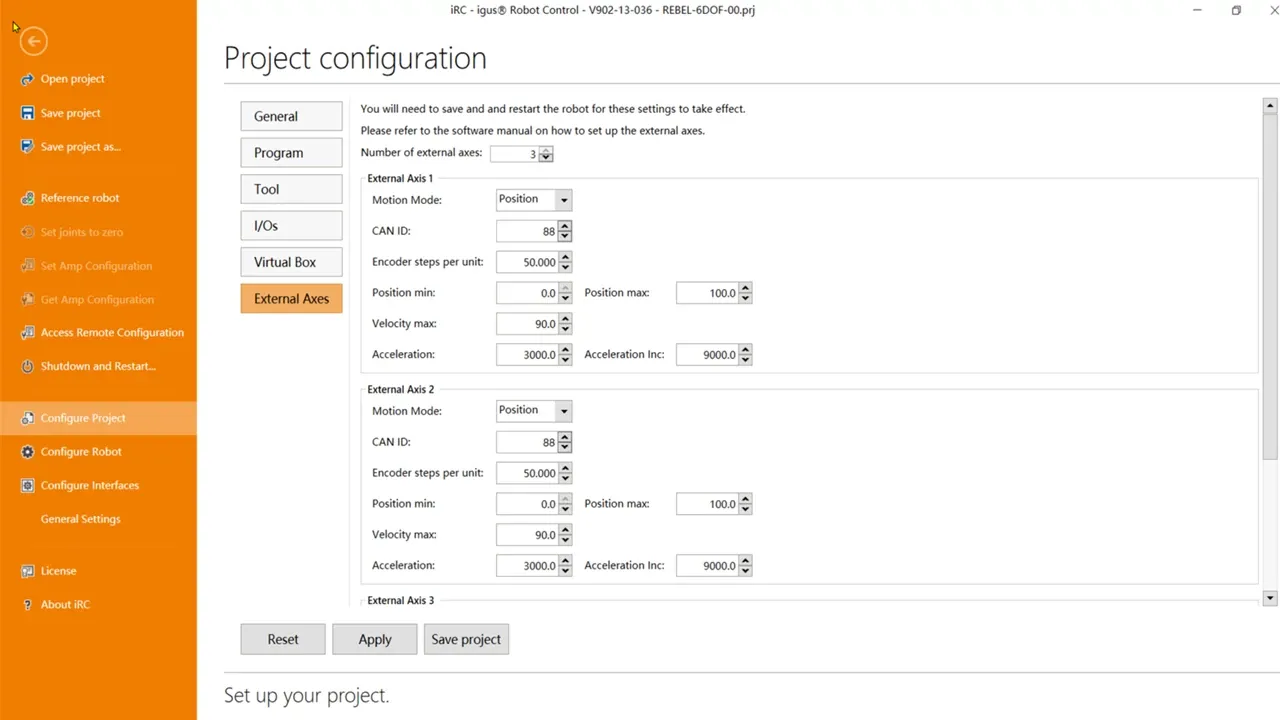Click the License icon
The image size is (1280, 720).
(x=28, y=571)
